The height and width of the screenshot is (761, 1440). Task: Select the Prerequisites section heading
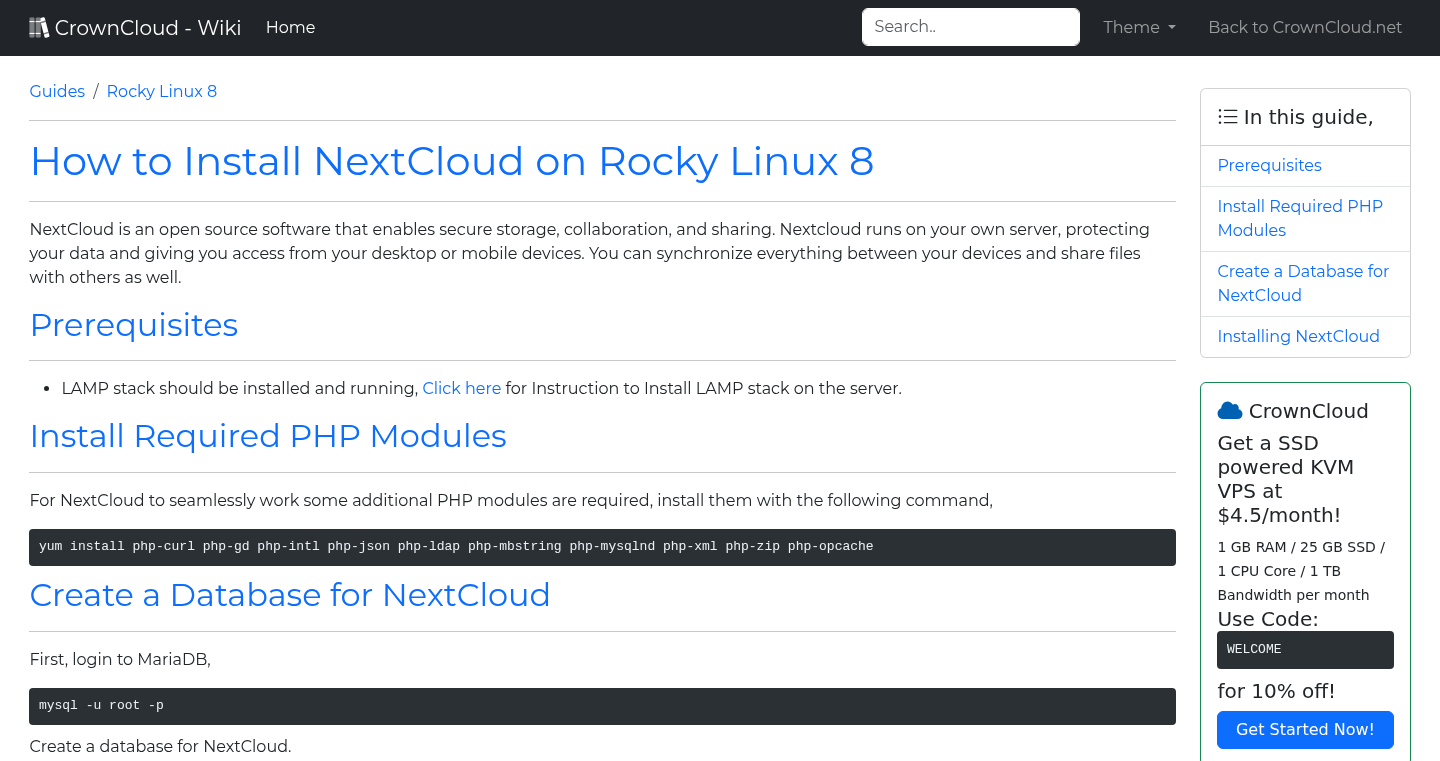[x=134, y=325]
